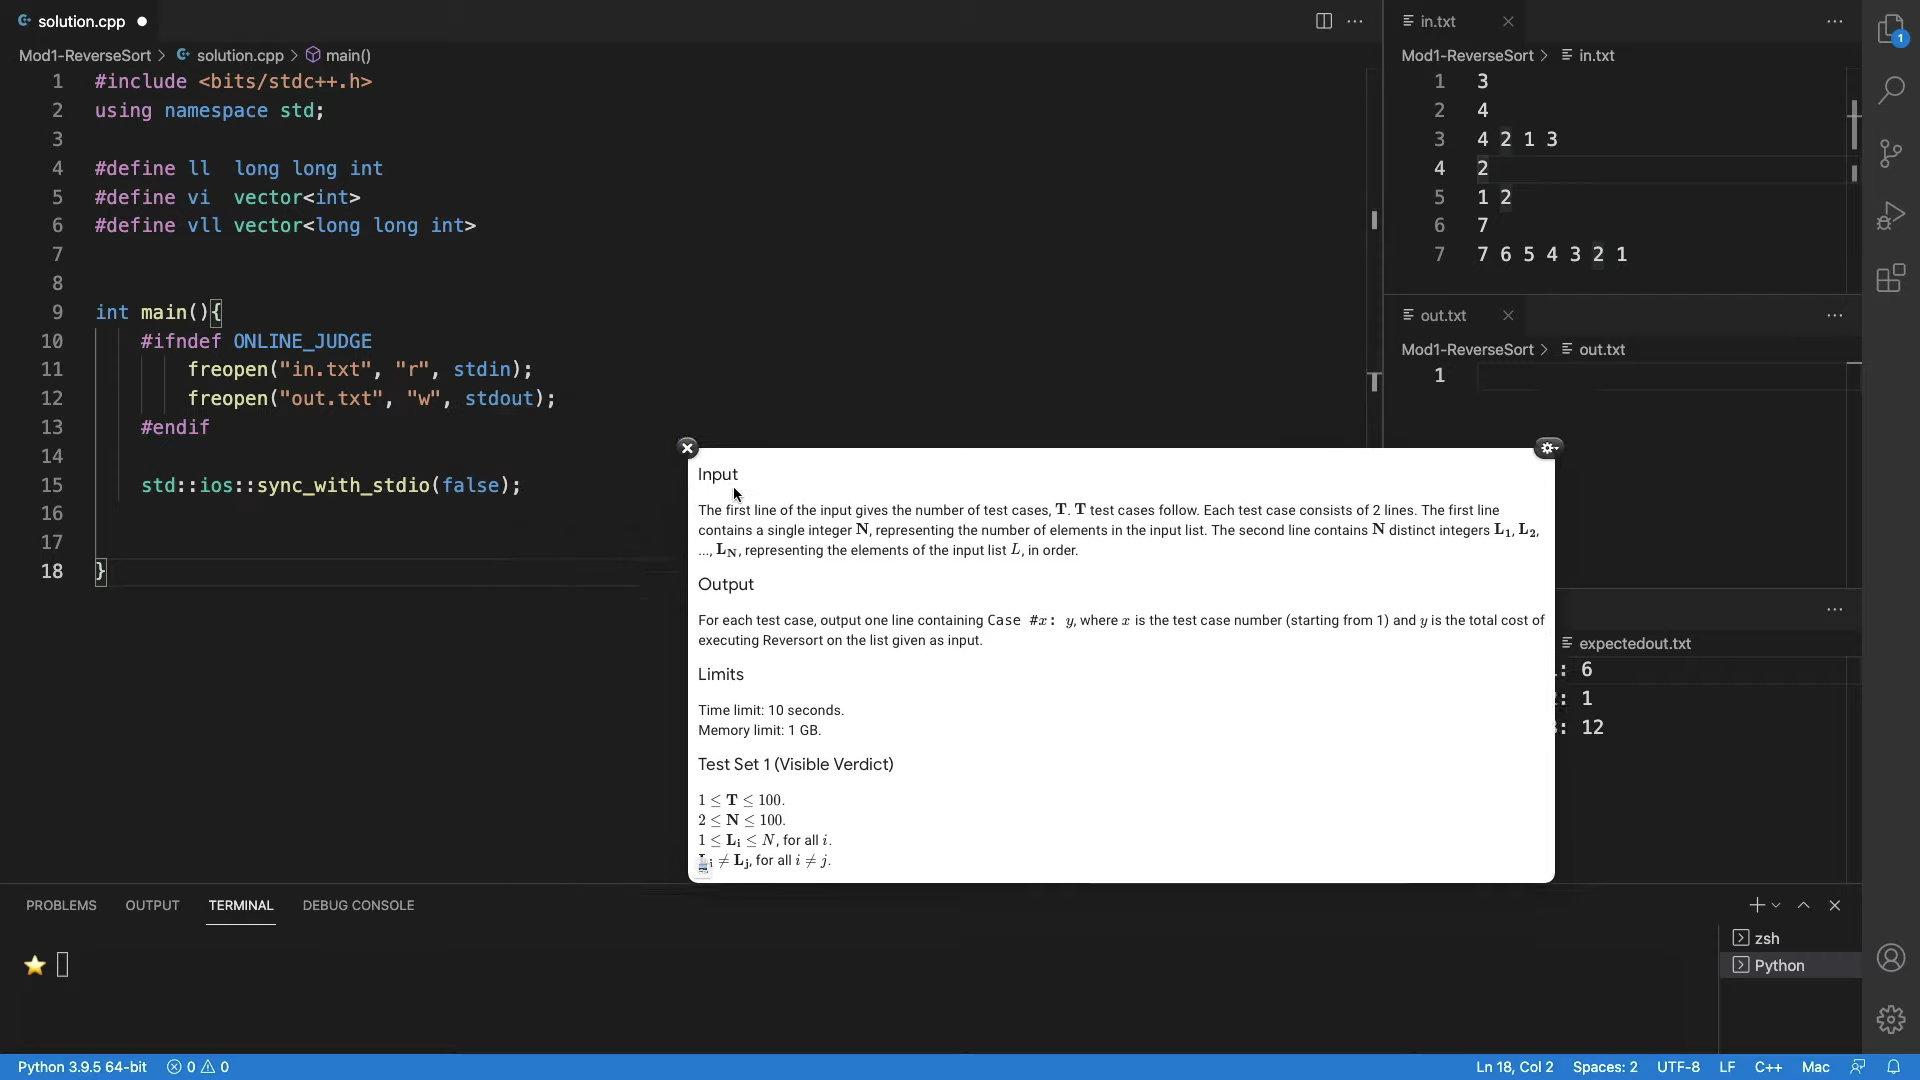
Task: Click the C++ language mode button
Action: click(x=1768, y=1067)
